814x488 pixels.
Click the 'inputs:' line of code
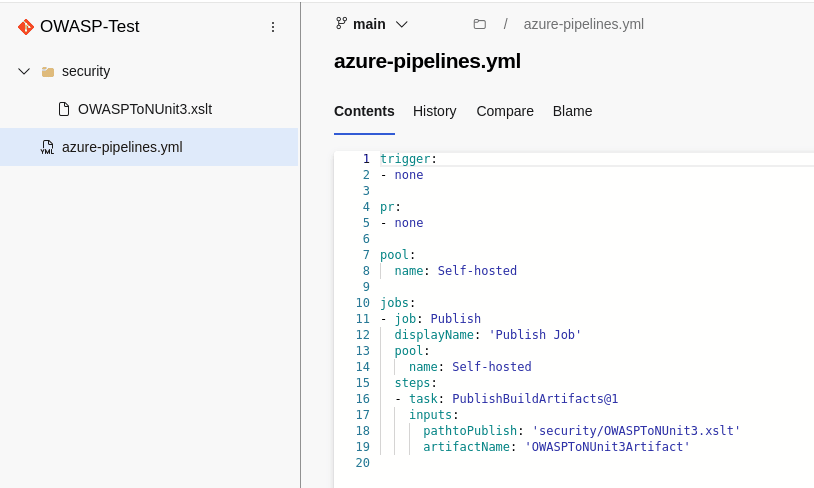click(x=433, y=415)
